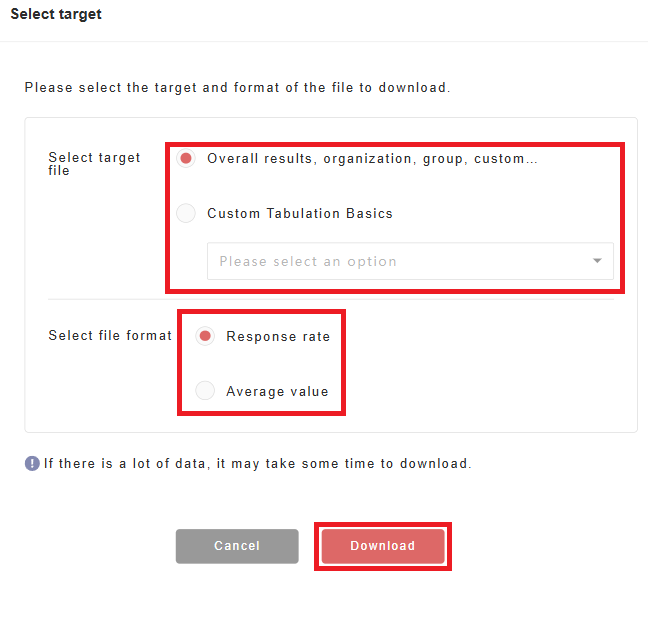Click the 'Select target file' field label
Viewport: 648px width, 618px height.
point(94,164)
